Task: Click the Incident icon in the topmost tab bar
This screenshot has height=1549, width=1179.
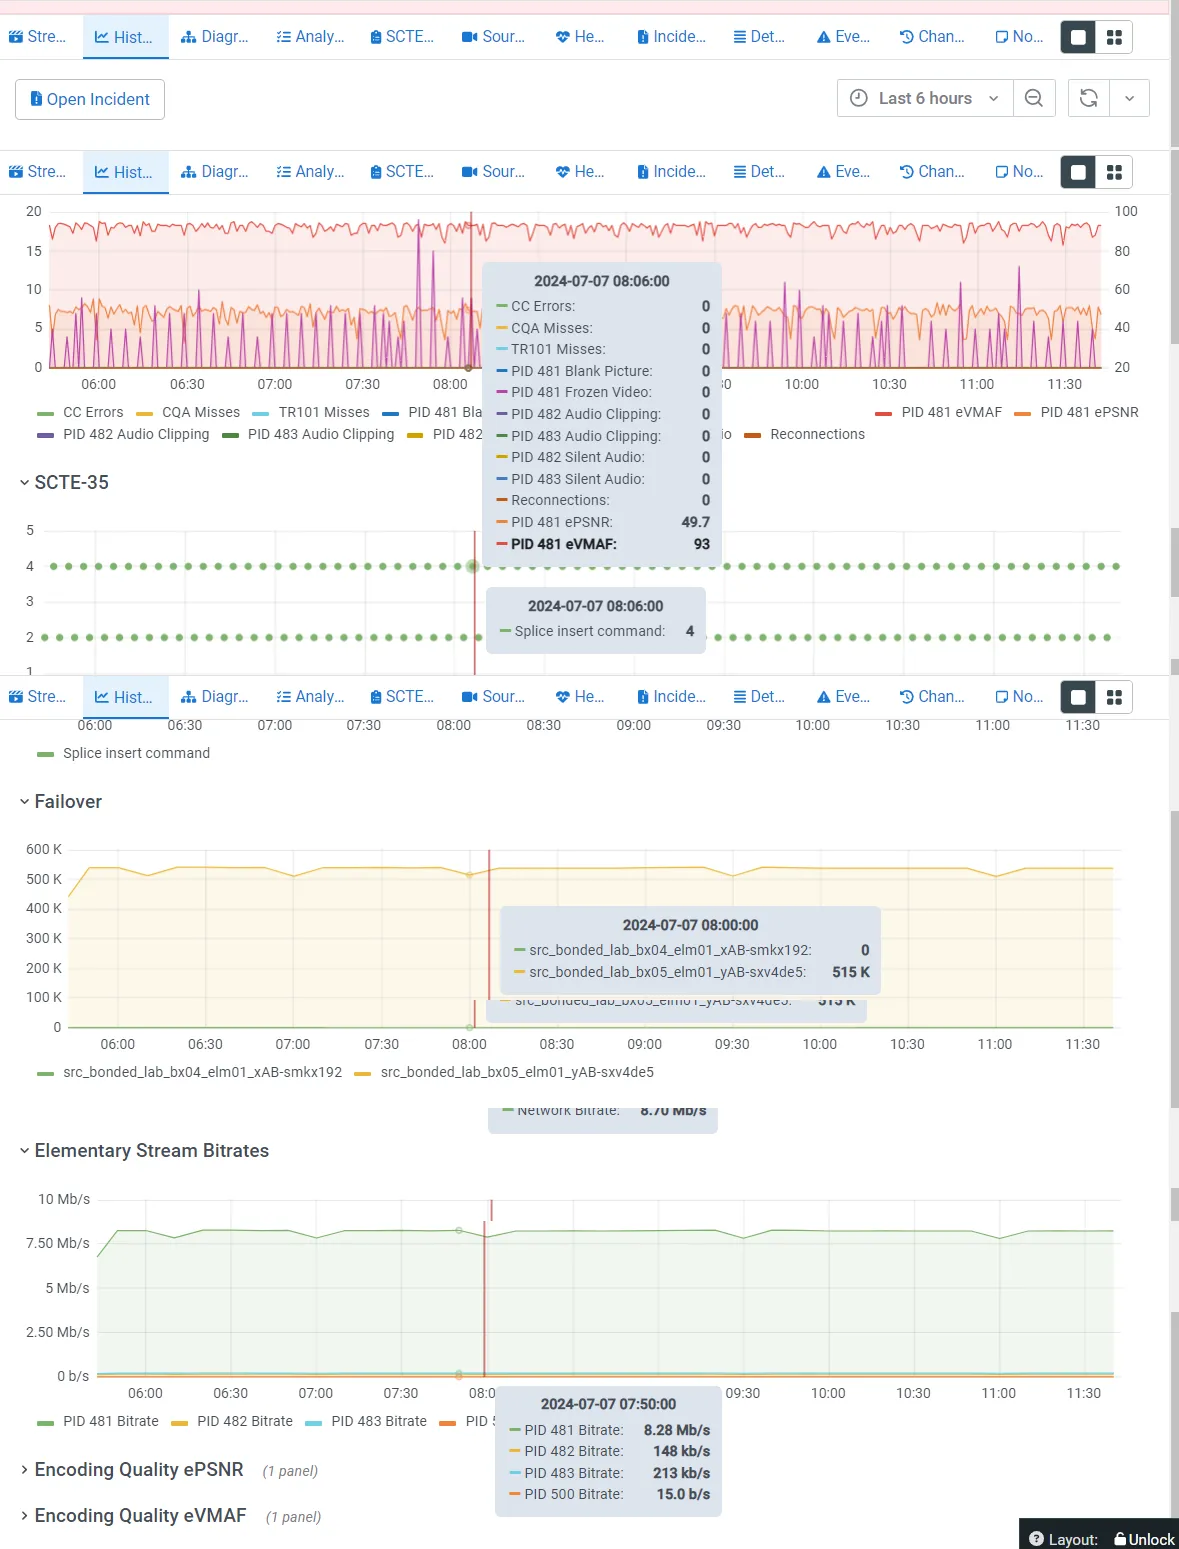Action: (643, 37)
